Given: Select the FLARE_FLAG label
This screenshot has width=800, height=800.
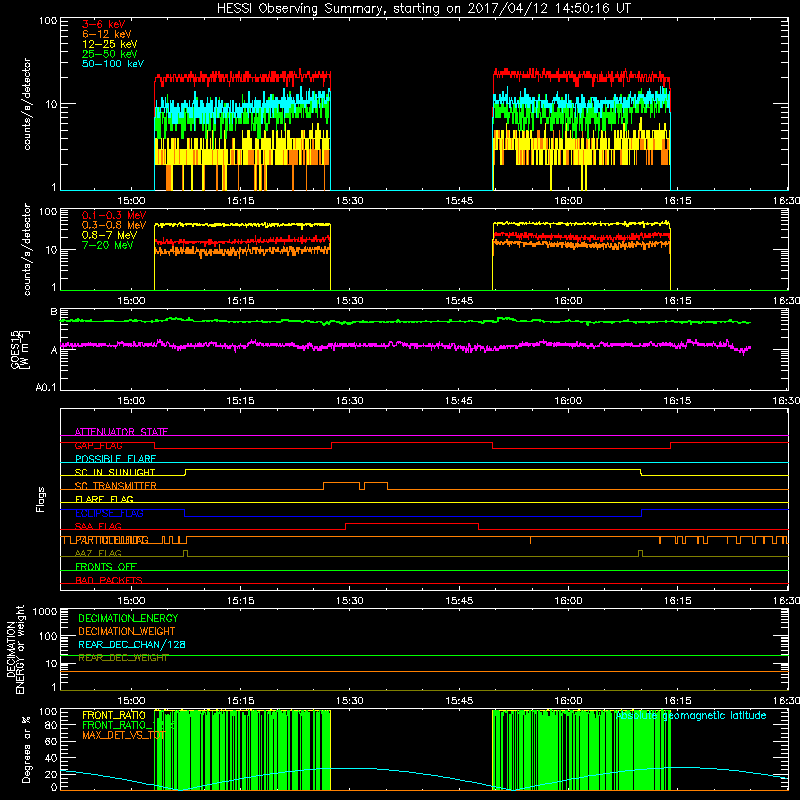Looking at the screenshot, I should click(x=104, y=499).
